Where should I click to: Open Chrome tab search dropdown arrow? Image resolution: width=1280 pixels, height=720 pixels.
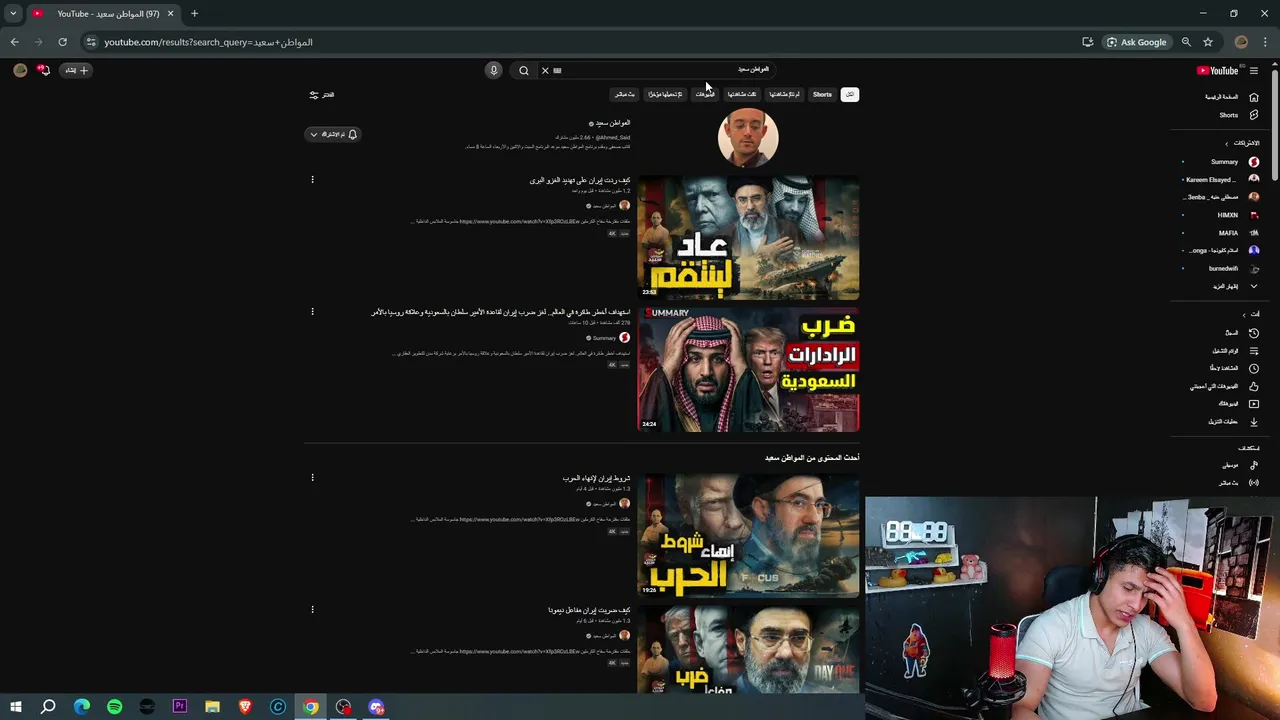(13, 14)
